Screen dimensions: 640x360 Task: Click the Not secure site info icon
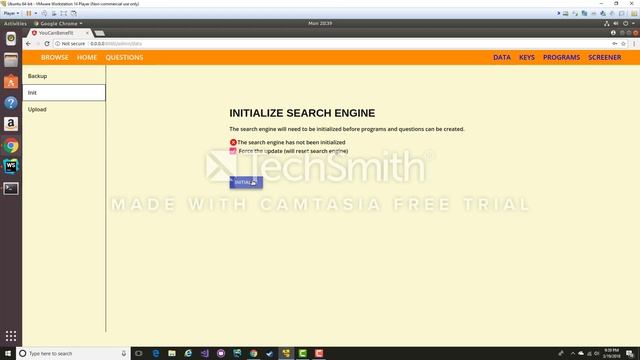click(58, 44)
